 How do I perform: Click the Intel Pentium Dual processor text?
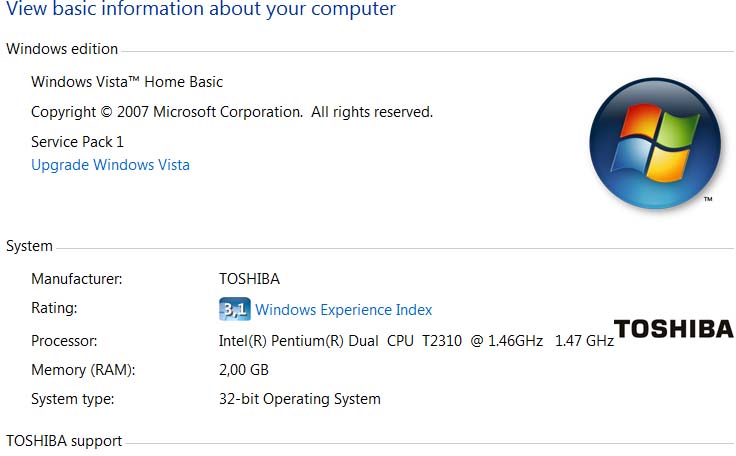(x=416, y=341)
